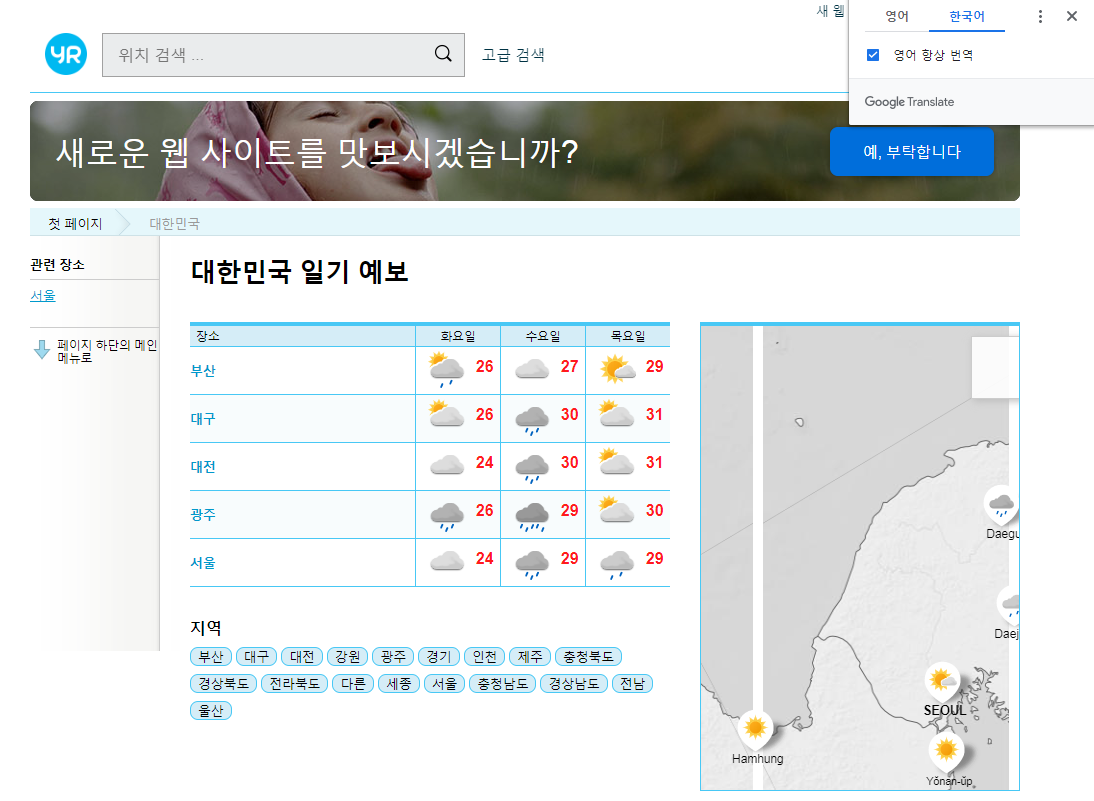Click 대전 수요일 rain icon

pos(532,468)
